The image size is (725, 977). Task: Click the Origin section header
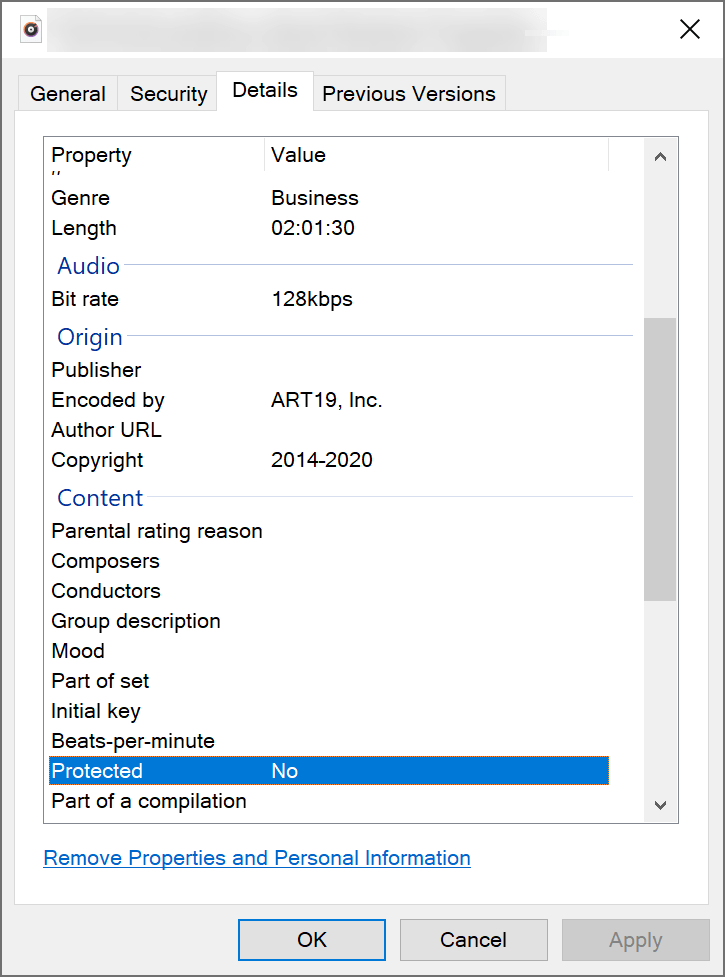(90, 337)
